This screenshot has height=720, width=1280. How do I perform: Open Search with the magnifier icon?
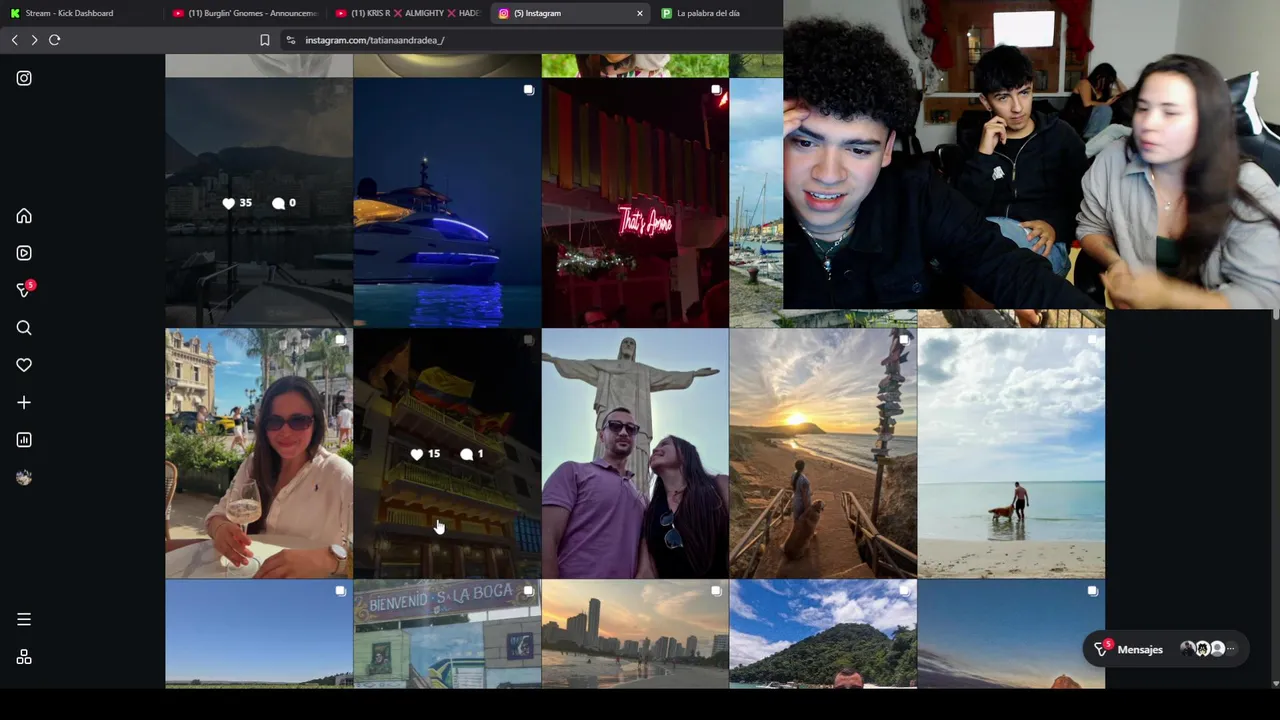click(24, 328)
